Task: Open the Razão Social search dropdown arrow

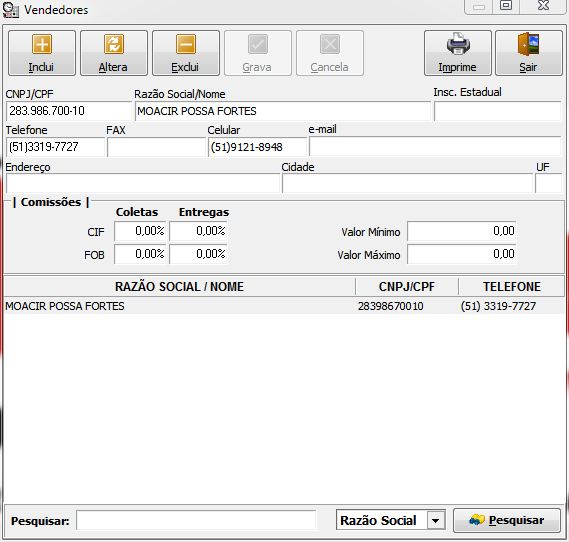Action: (435, 521)
